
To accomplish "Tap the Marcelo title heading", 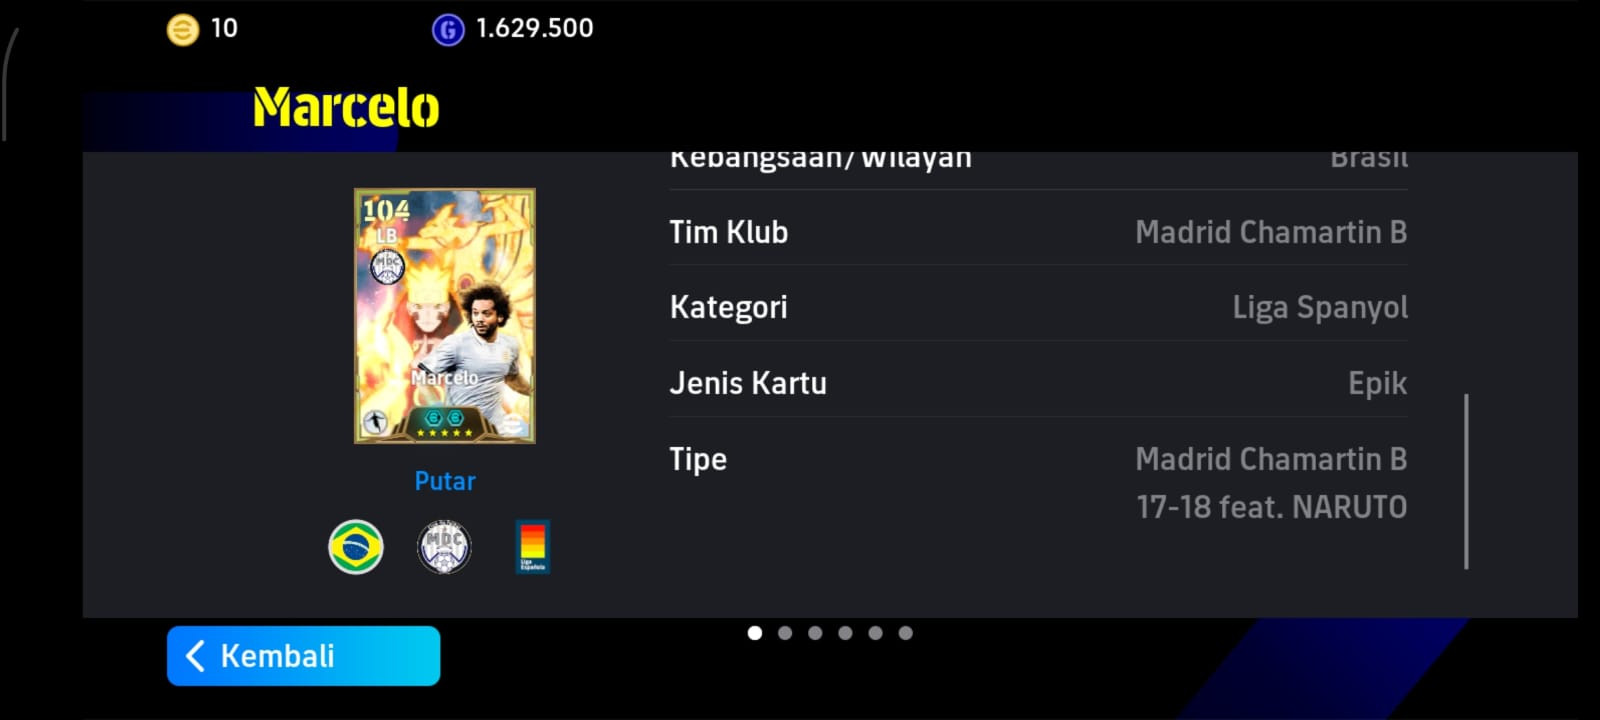I will 346,108.
